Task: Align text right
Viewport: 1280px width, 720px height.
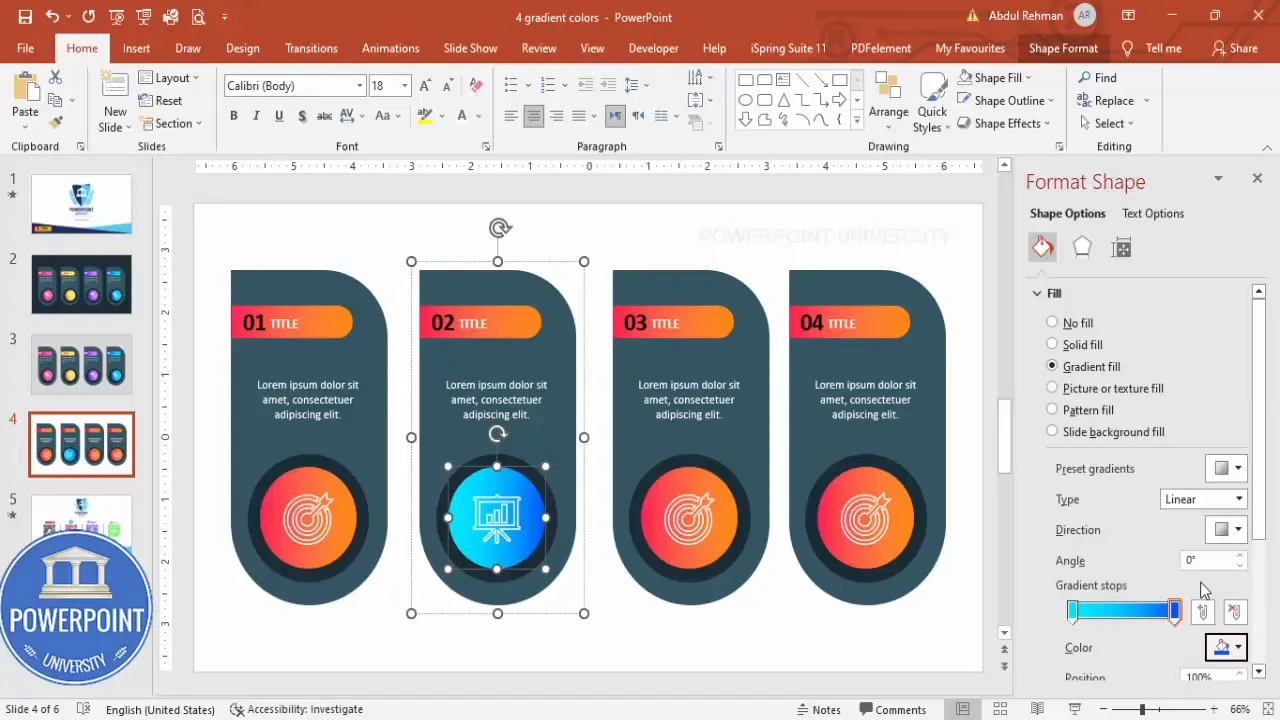Action: pos(557,116)
